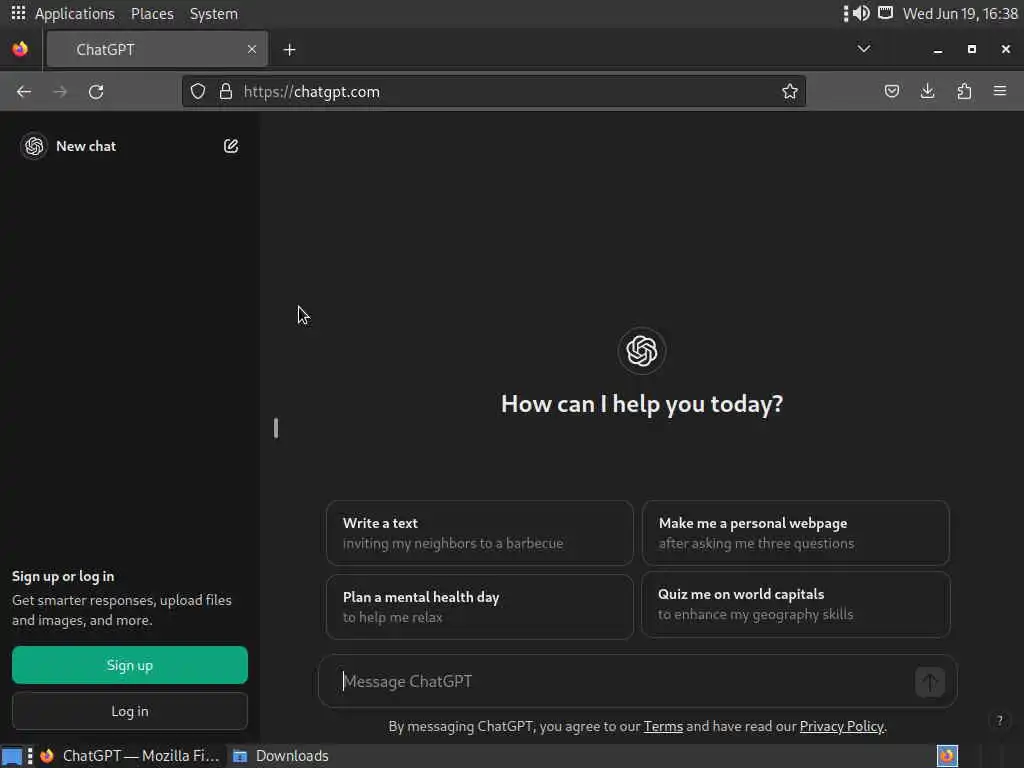1024x768 pixels.
Task: Choose the Write a text suggestion
Action: [479, 533]
